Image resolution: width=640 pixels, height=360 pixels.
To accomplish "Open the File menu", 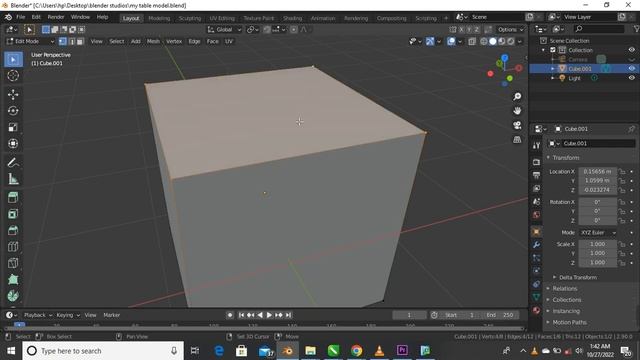I will pos(20,17).
